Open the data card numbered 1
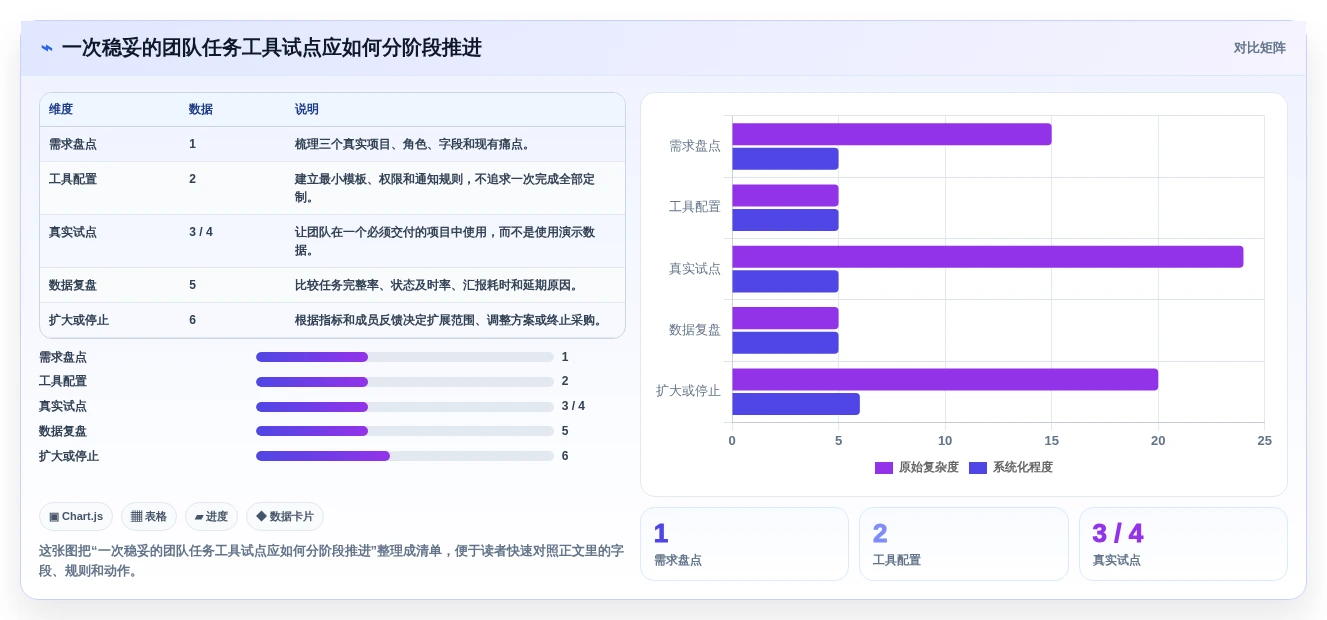 coord(744,544)
